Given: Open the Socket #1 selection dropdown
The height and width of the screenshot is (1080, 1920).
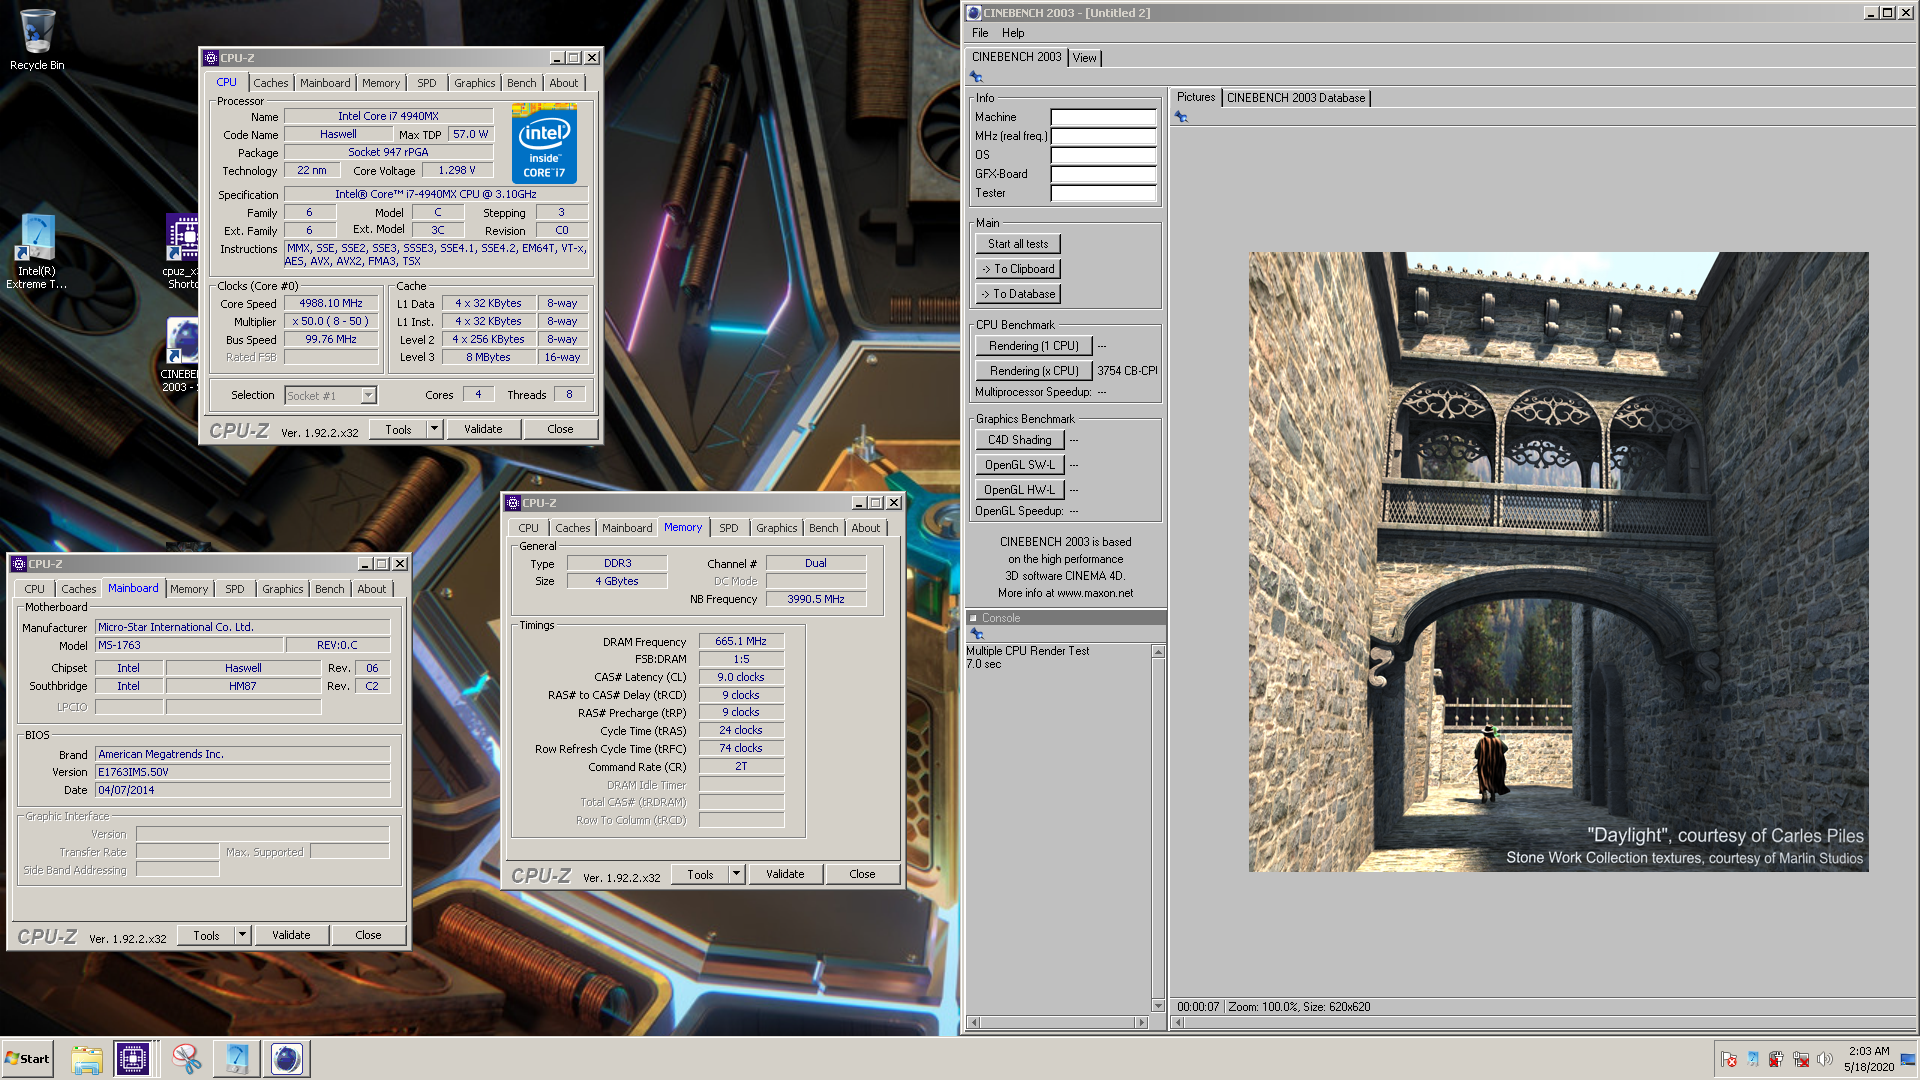Looking at the screenshot, I should (x=368, y=395).
